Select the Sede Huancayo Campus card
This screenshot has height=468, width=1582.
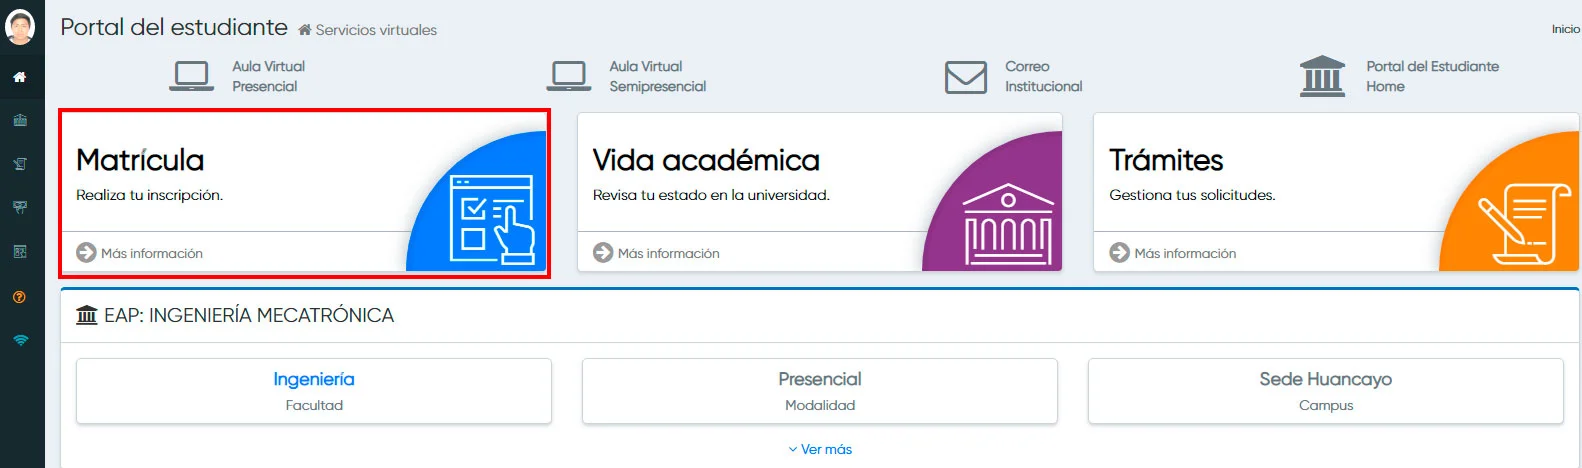[x=1325, y=390]
